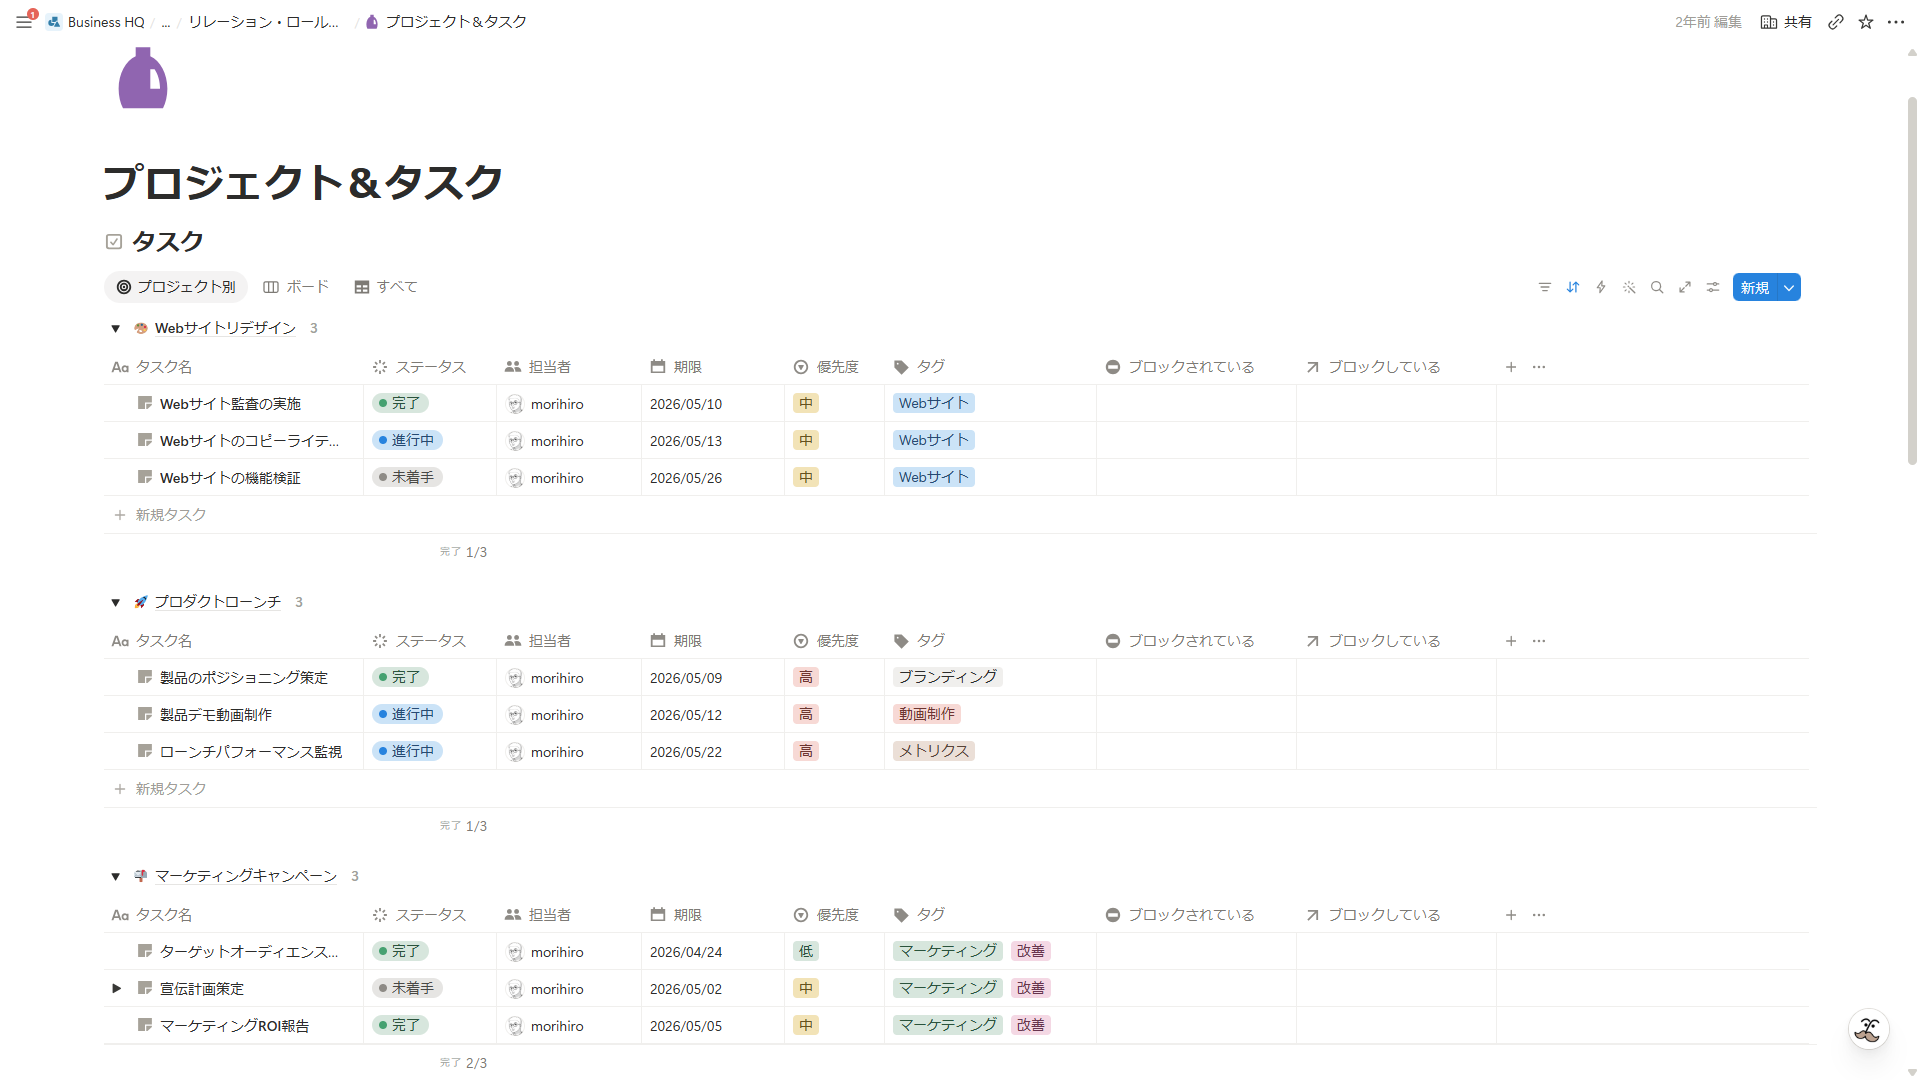The width and height of the screenshot is (1920, 1080).
Task: Click the タスク database title
Action: click(168, 241)
